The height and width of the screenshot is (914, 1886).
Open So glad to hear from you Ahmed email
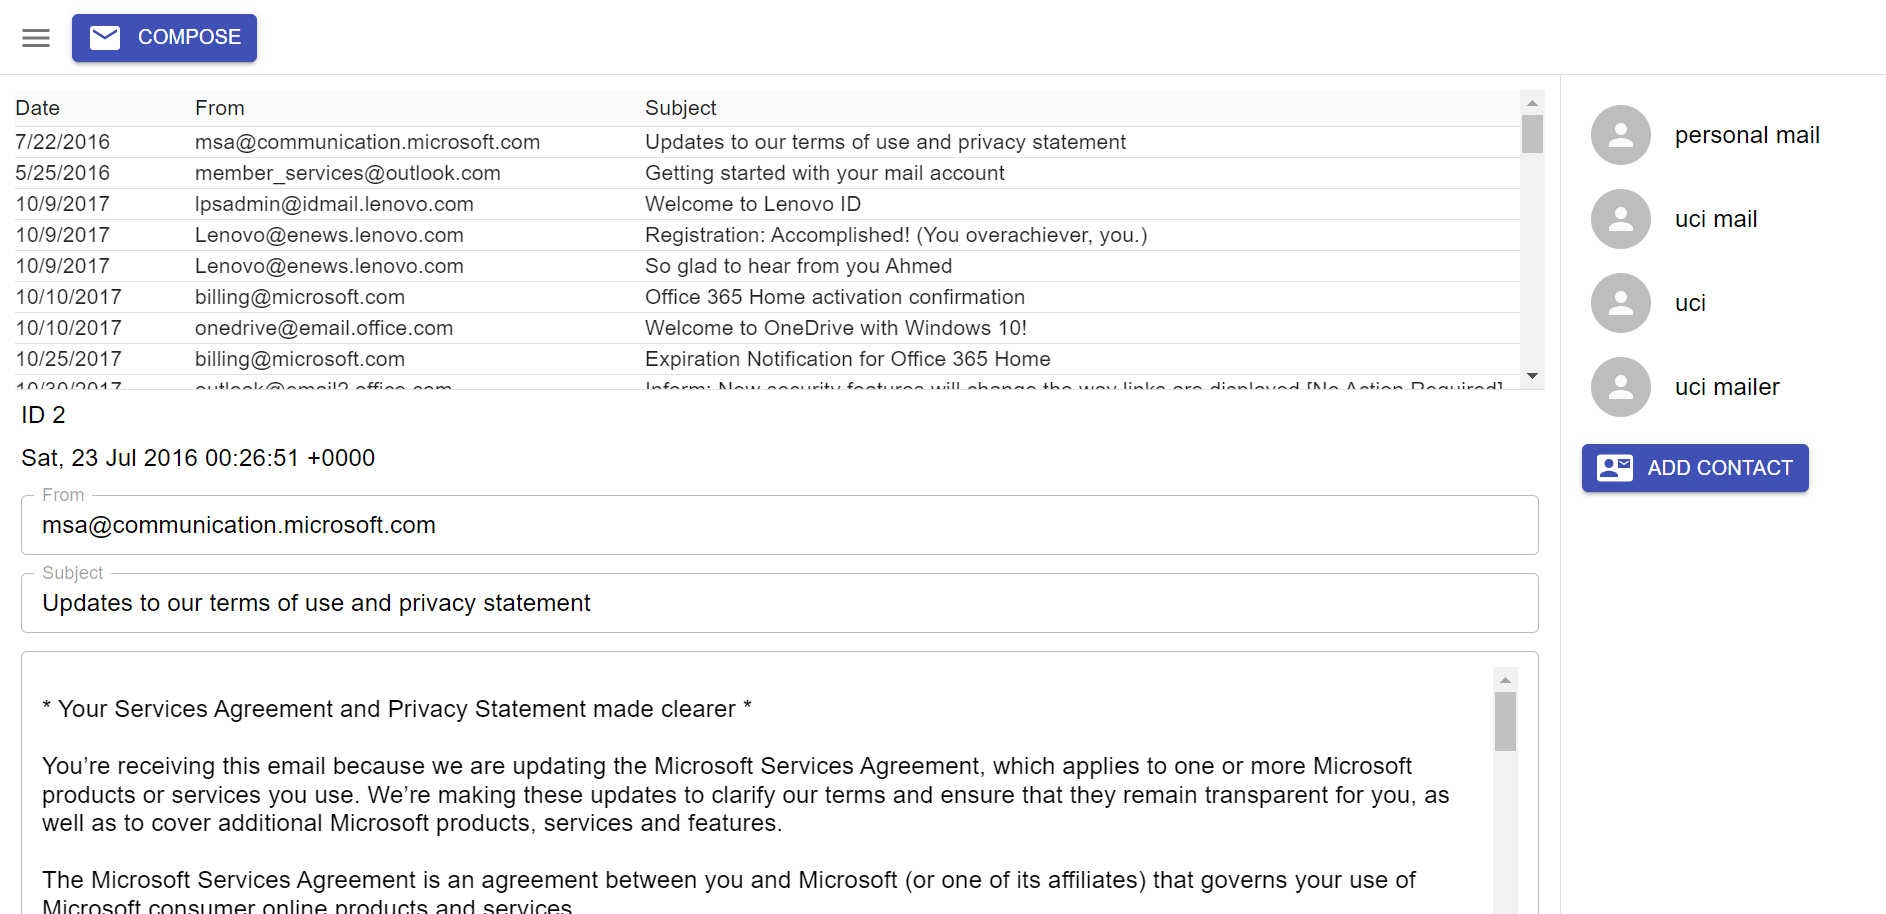pyautogui.click(x=767, y=266)
